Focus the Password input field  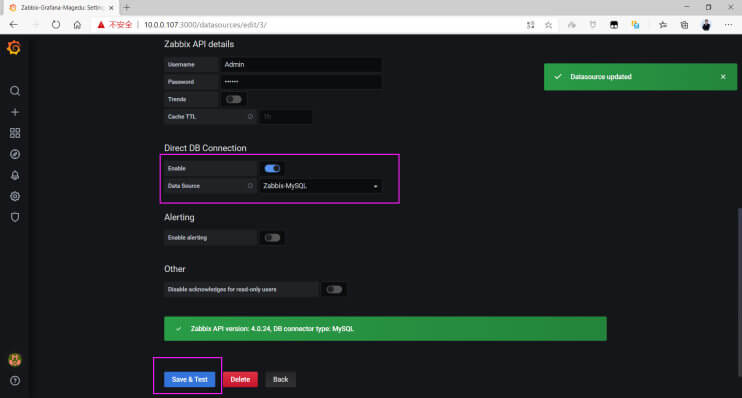click(301, 82)
